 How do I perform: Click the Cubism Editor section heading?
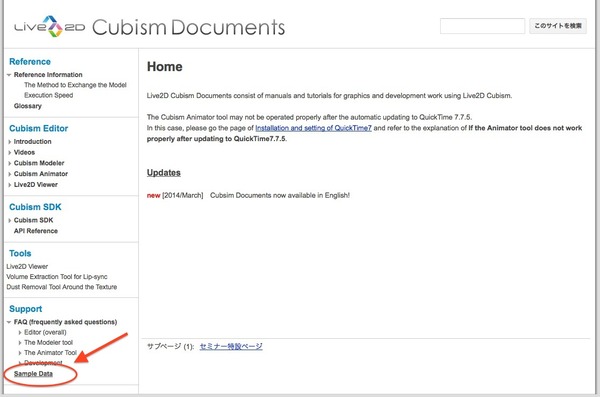39,128
